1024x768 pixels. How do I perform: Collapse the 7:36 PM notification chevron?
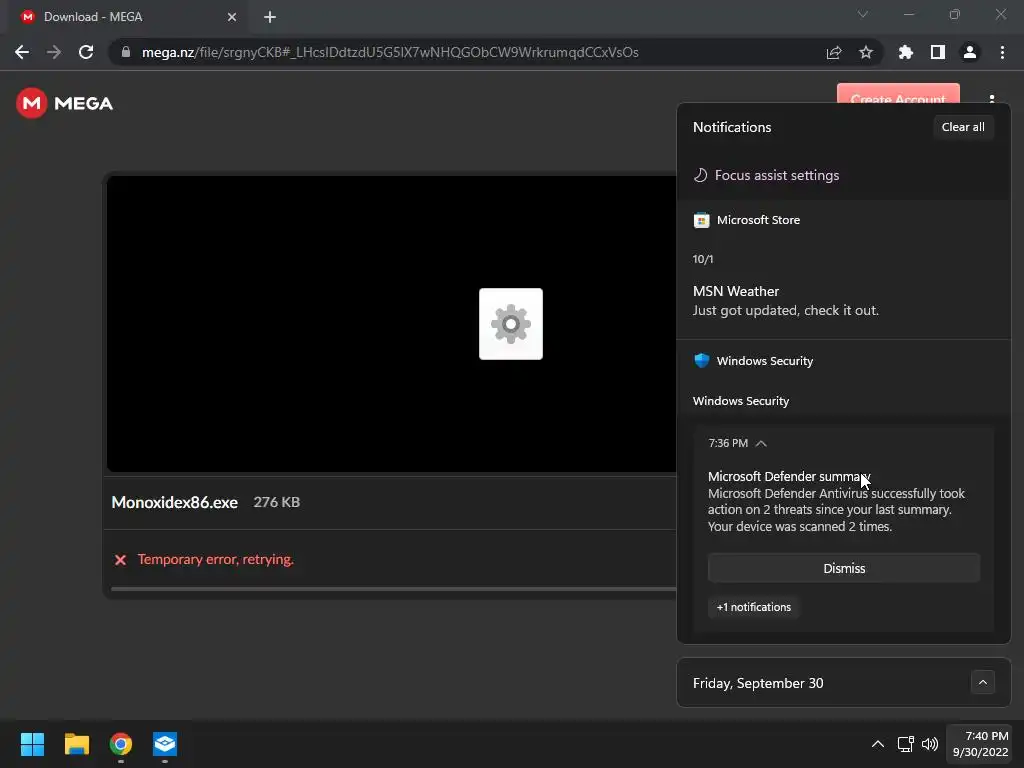[761, 443]
